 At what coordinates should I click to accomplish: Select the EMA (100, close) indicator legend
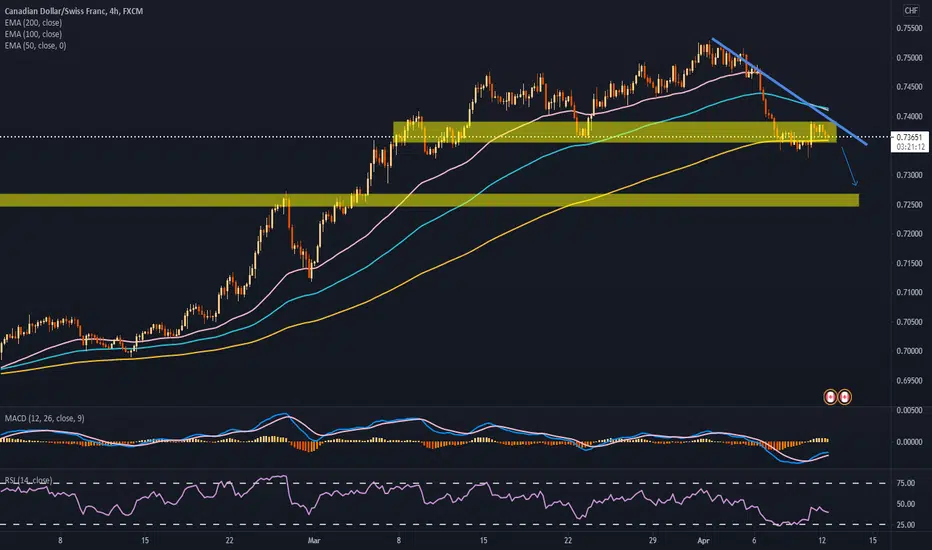(x=33, y=34)
